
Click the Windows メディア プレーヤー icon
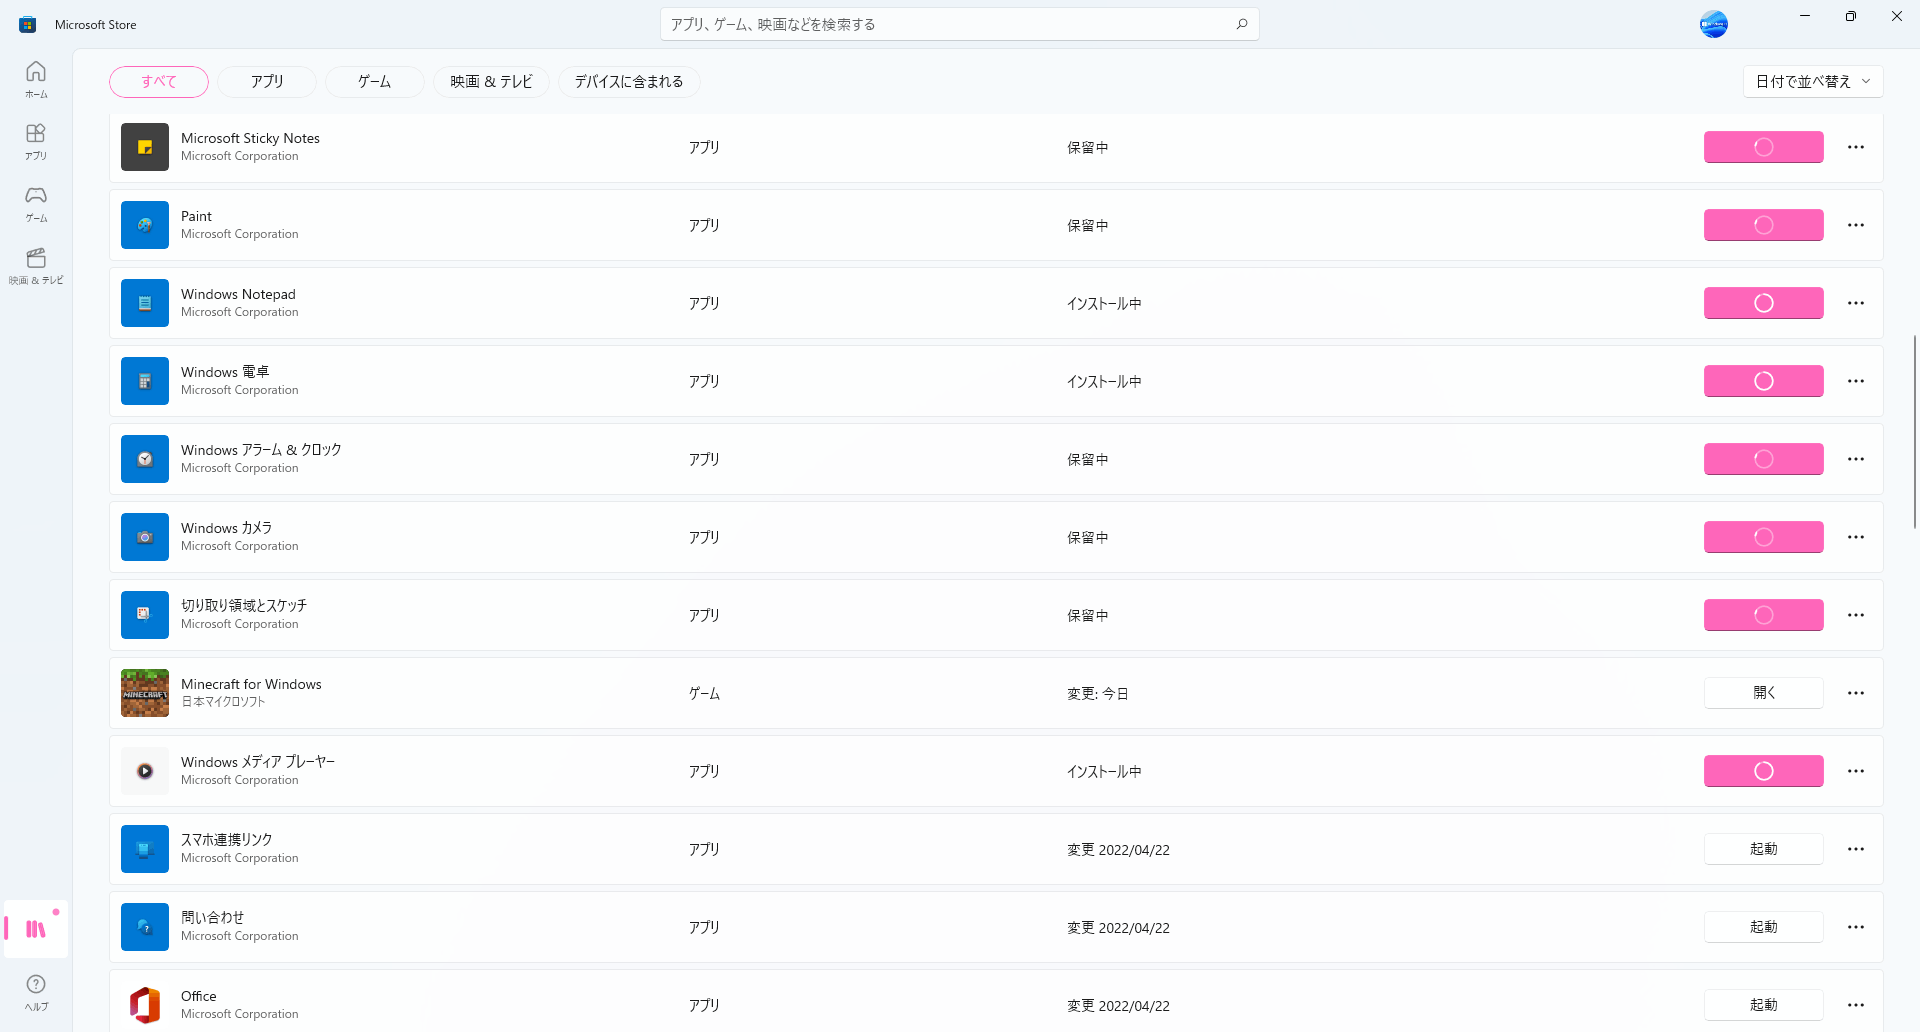pos(145,771)
